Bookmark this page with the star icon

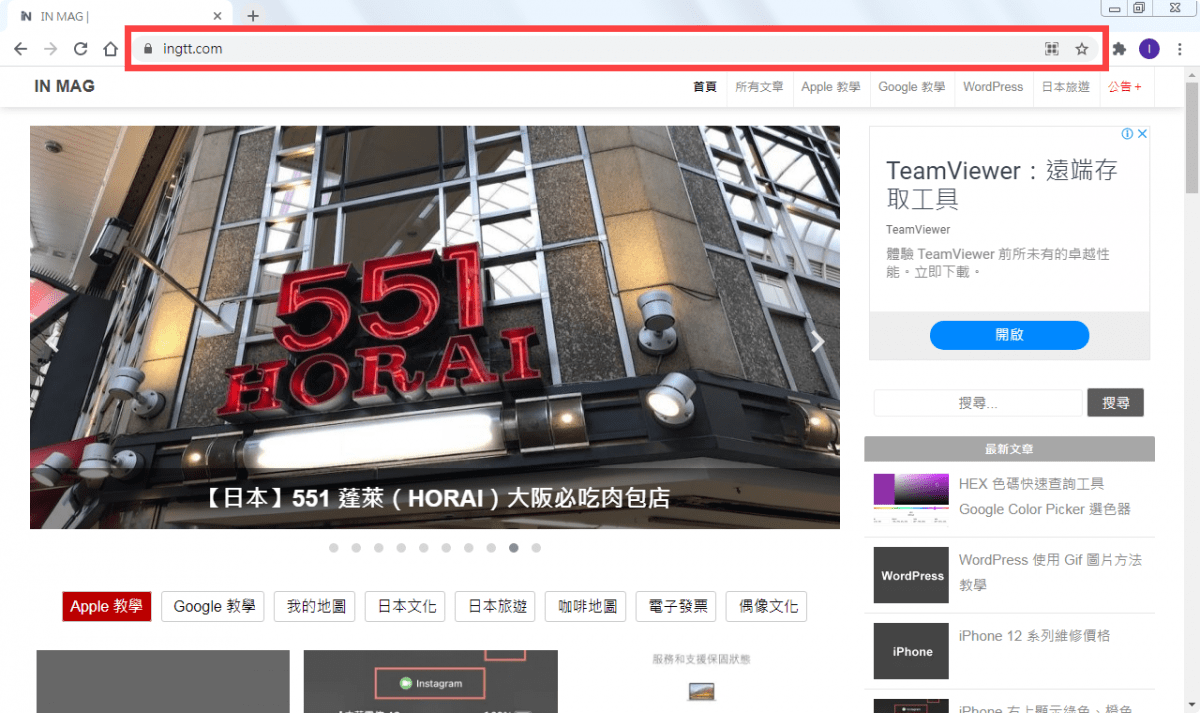click(x=1081, y=49)
